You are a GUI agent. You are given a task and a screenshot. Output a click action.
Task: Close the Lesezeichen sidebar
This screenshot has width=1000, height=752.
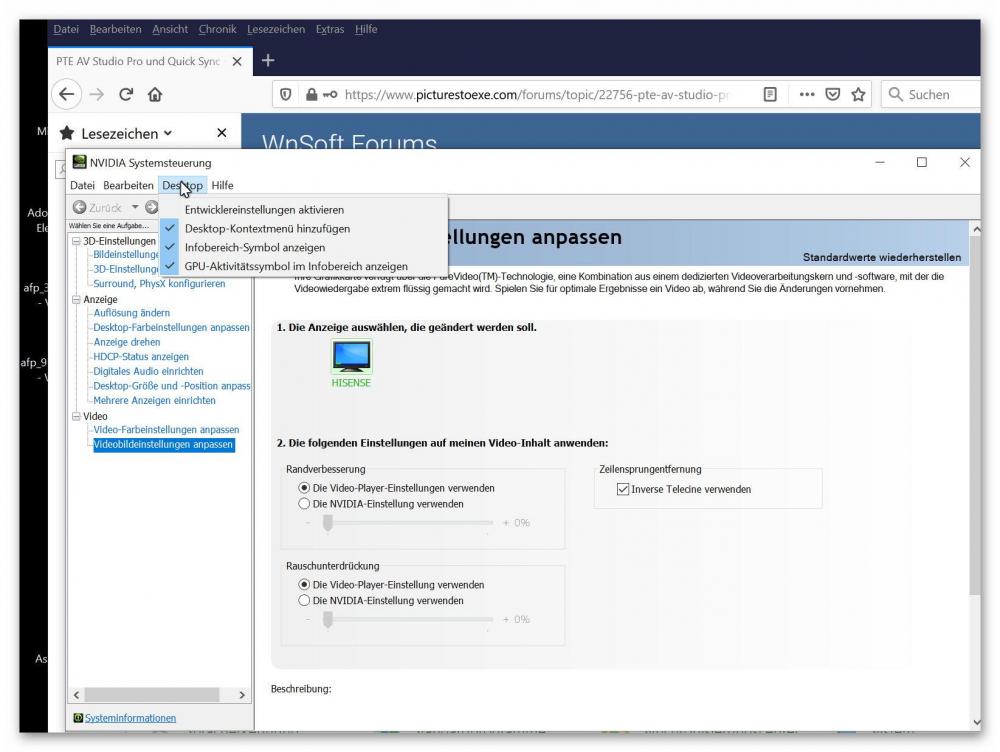221,133
